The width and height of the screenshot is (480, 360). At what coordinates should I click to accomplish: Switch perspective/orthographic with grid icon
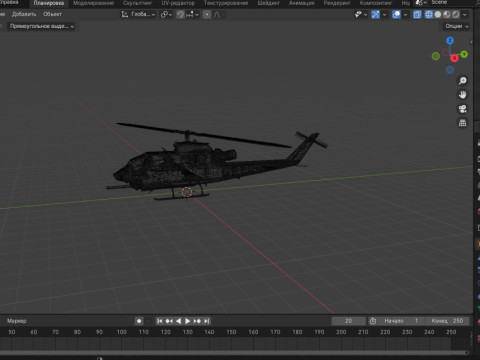[462, 123]
